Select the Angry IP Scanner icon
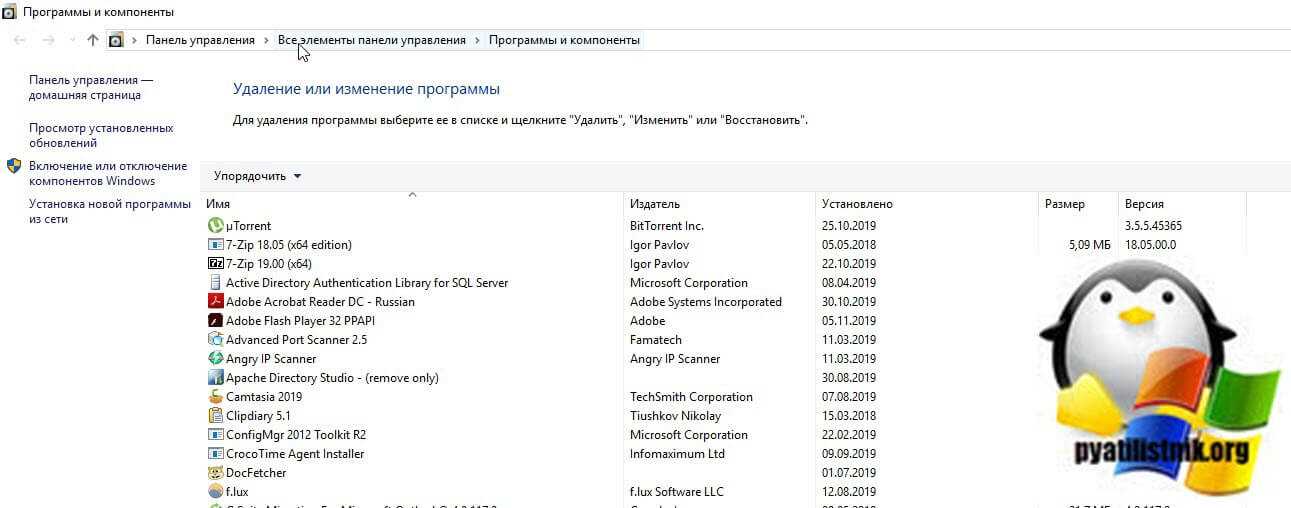This screenshot has width=1291, height=508. [x=215, y=359]
